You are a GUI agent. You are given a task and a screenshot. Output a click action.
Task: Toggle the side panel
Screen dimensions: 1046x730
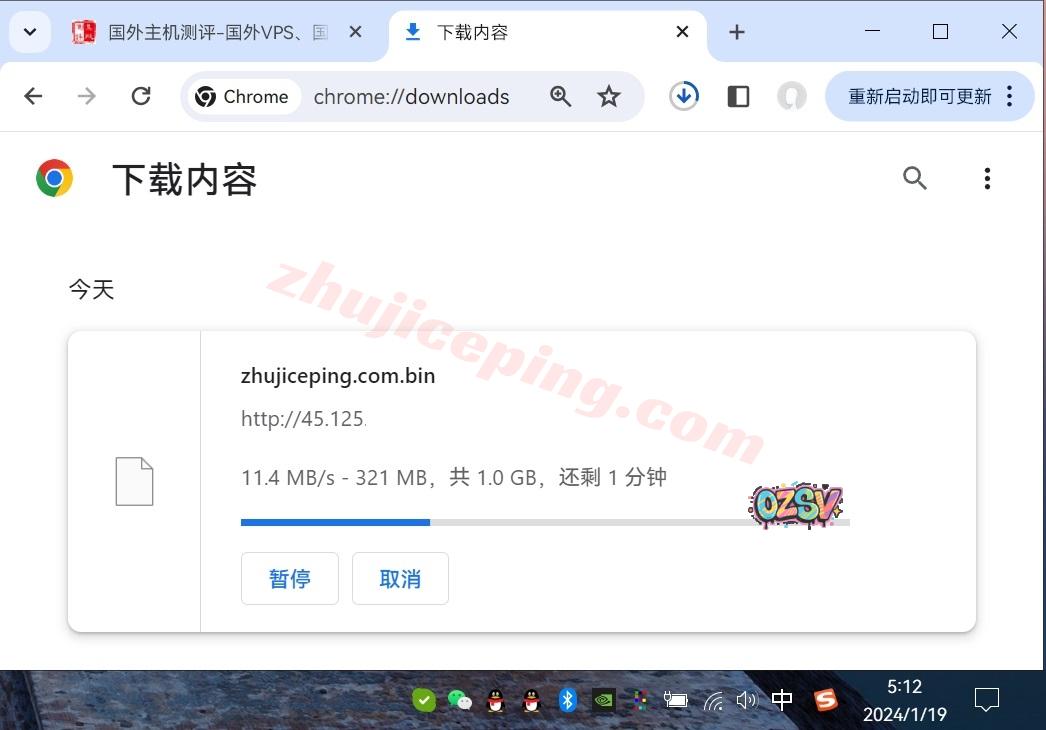pos(738,96)
